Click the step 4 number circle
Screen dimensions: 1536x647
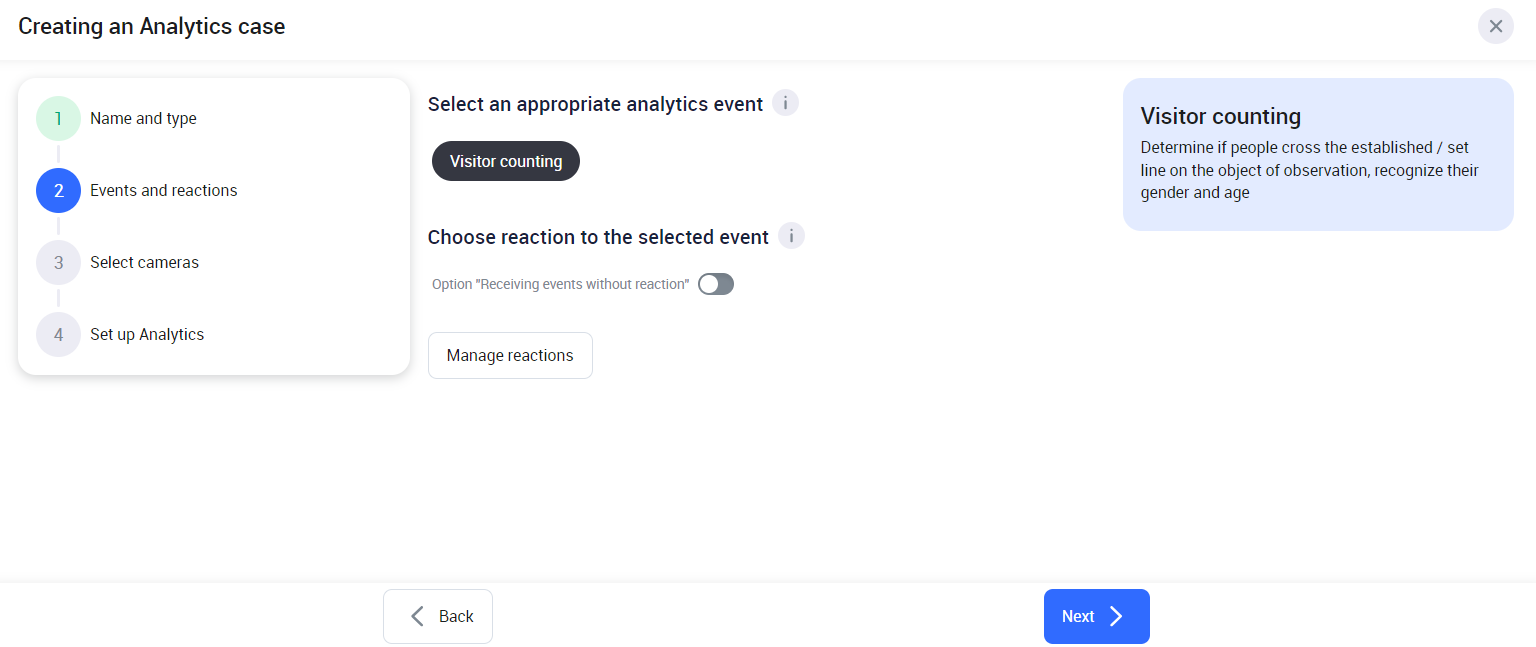point(58,335)
